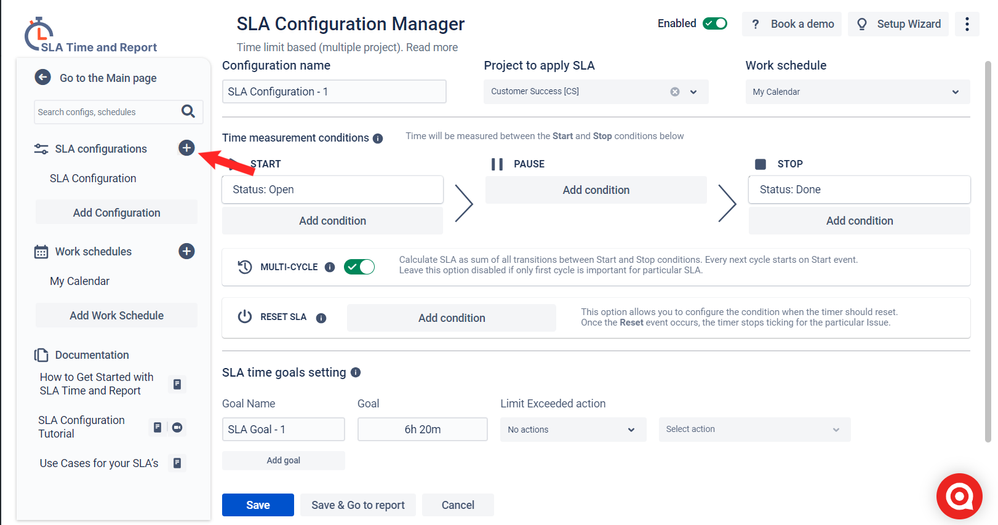Select My Calendar work schedule in sidebar
Viewport: 998px width, 525px height.
[x=80, y=281]
